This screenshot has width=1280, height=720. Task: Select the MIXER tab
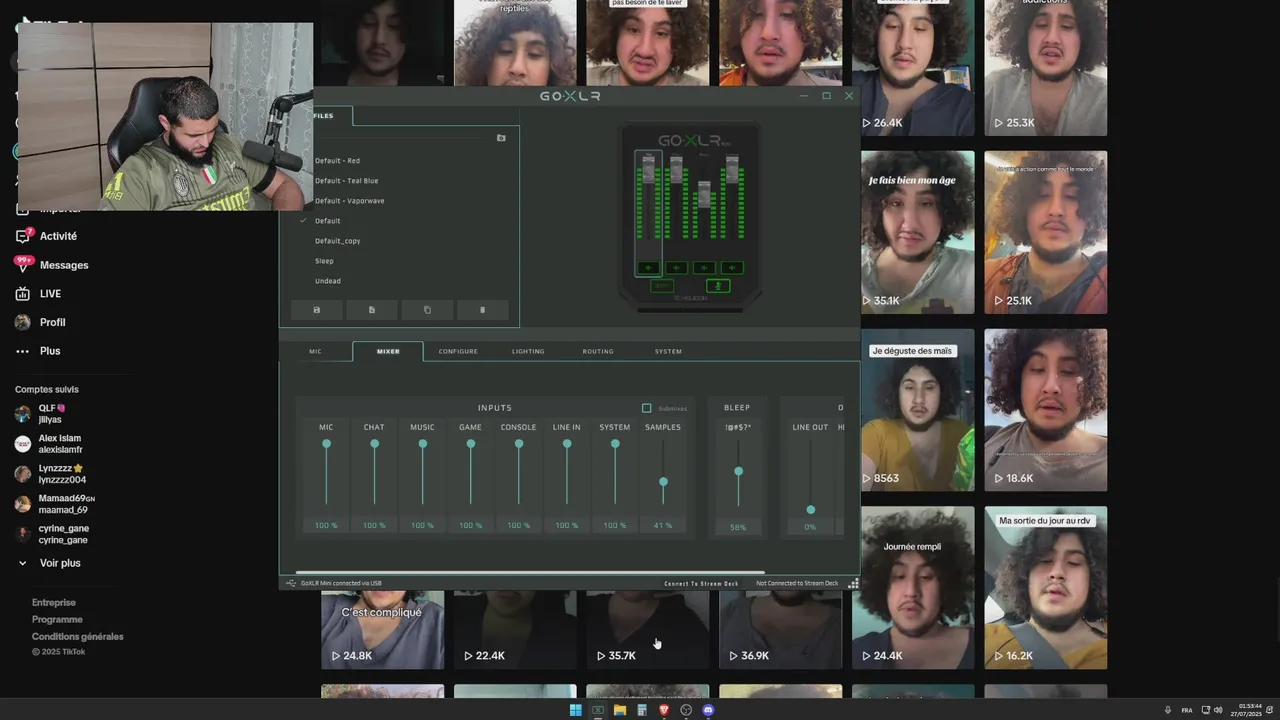[388, 351]
